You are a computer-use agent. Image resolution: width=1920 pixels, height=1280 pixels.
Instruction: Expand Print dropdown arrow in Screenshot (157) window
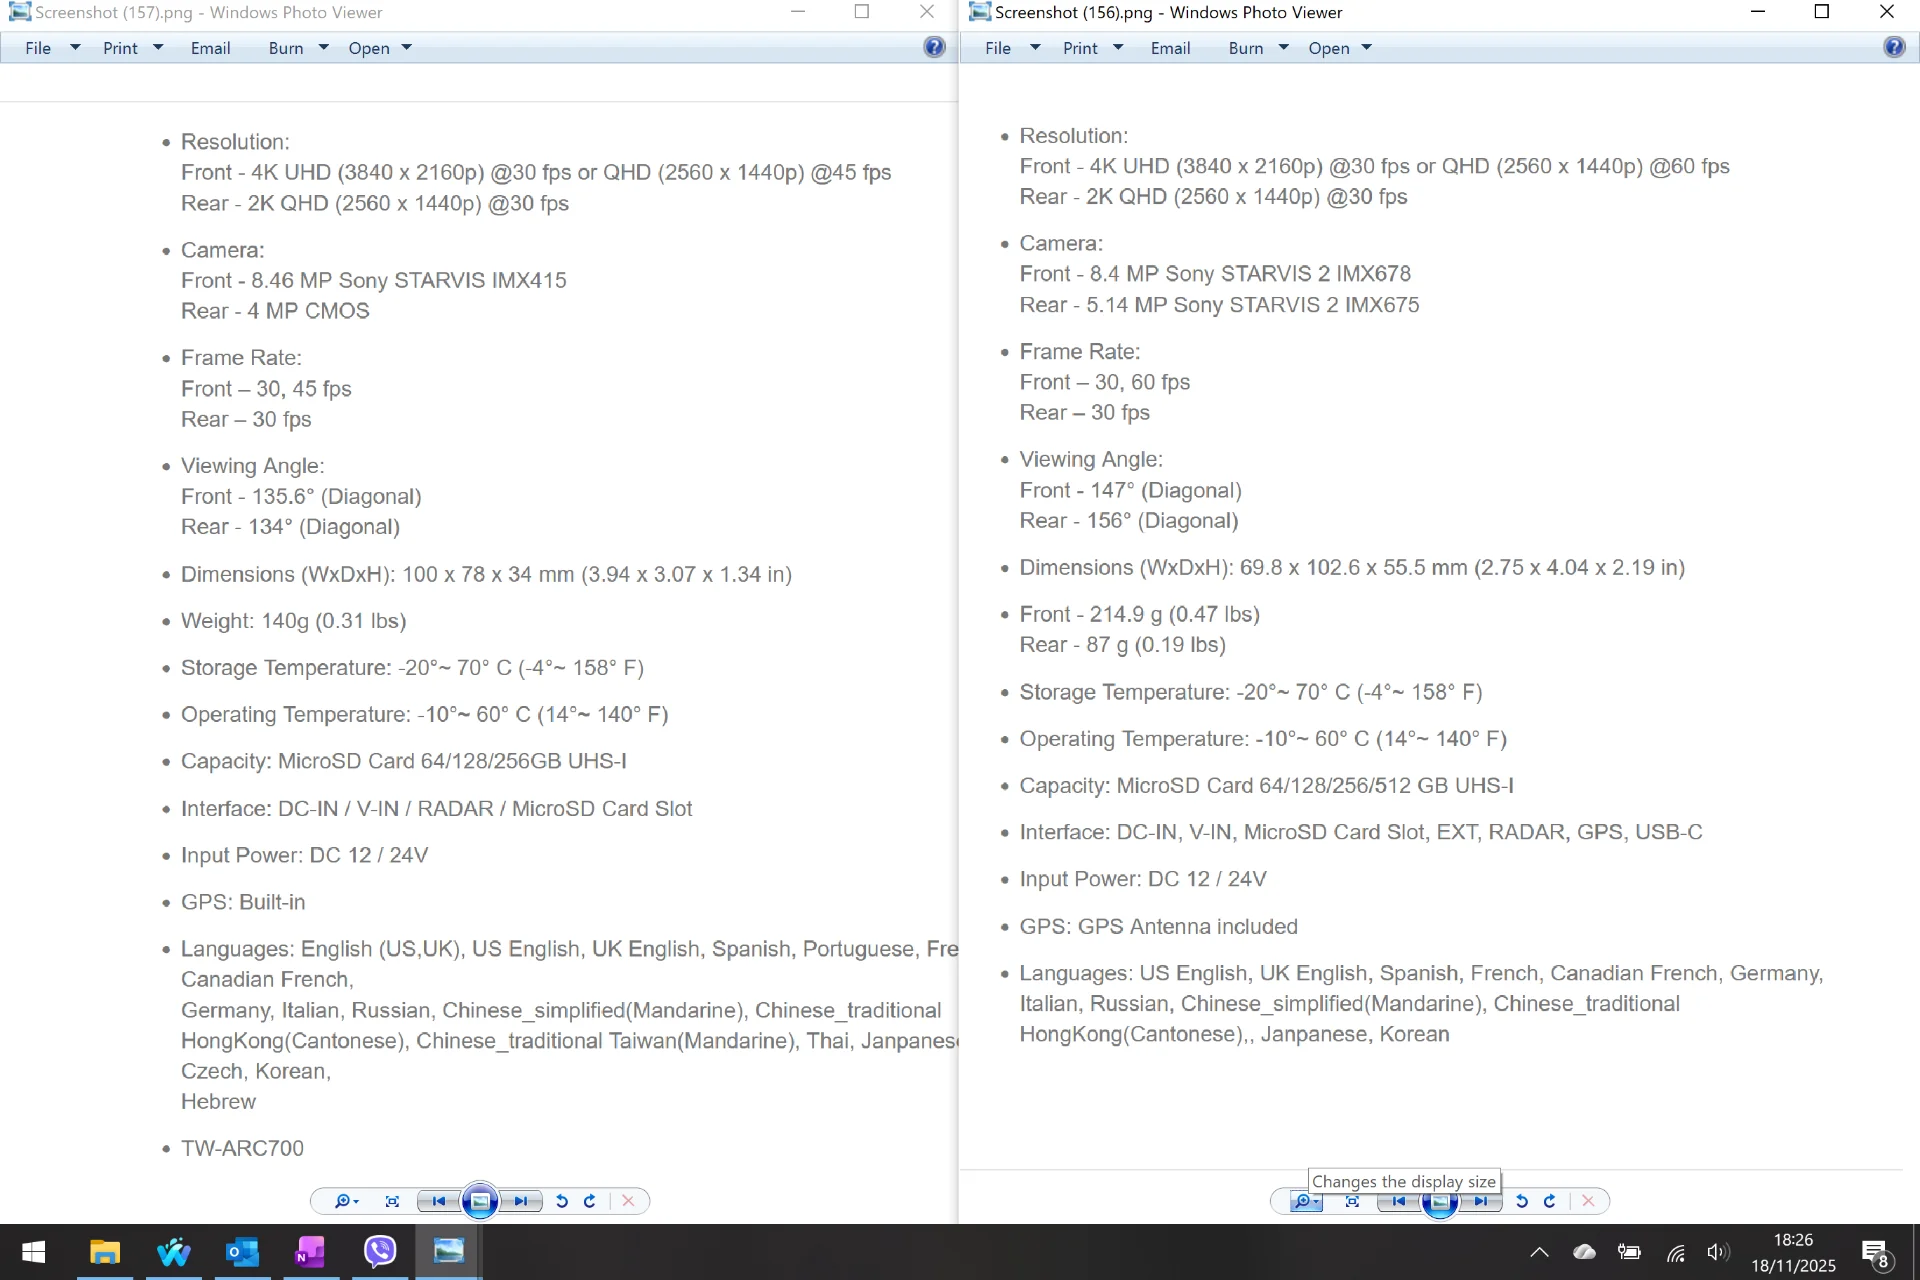pos(158,48)
